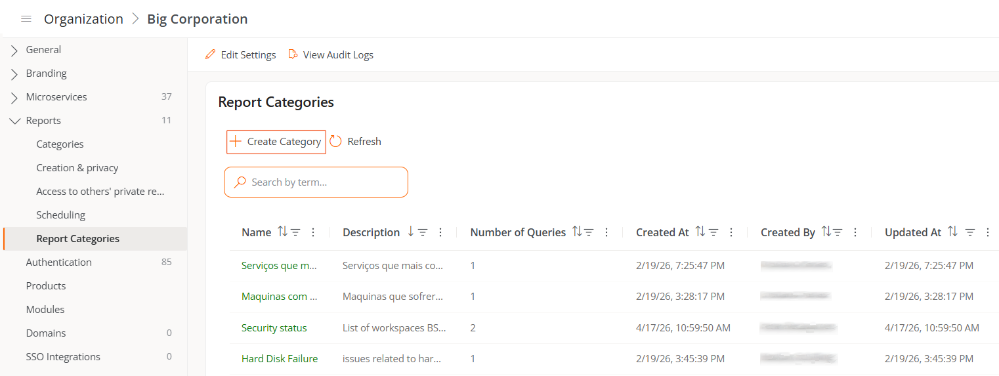Expand the Branding section chevron
The image size is (999, 376).
point(15,73)
